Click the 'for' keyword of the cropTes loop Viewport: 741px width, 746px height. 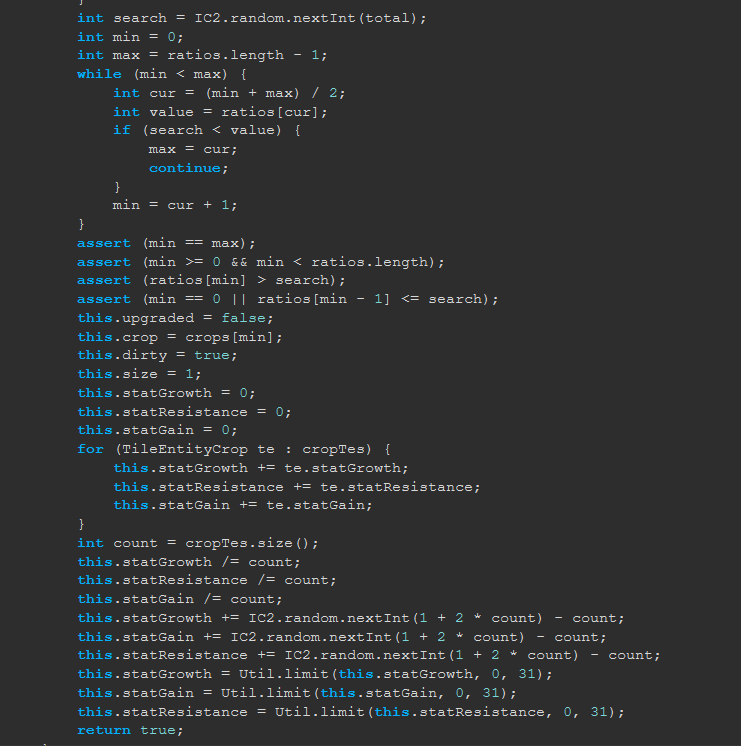click(90, 449)
